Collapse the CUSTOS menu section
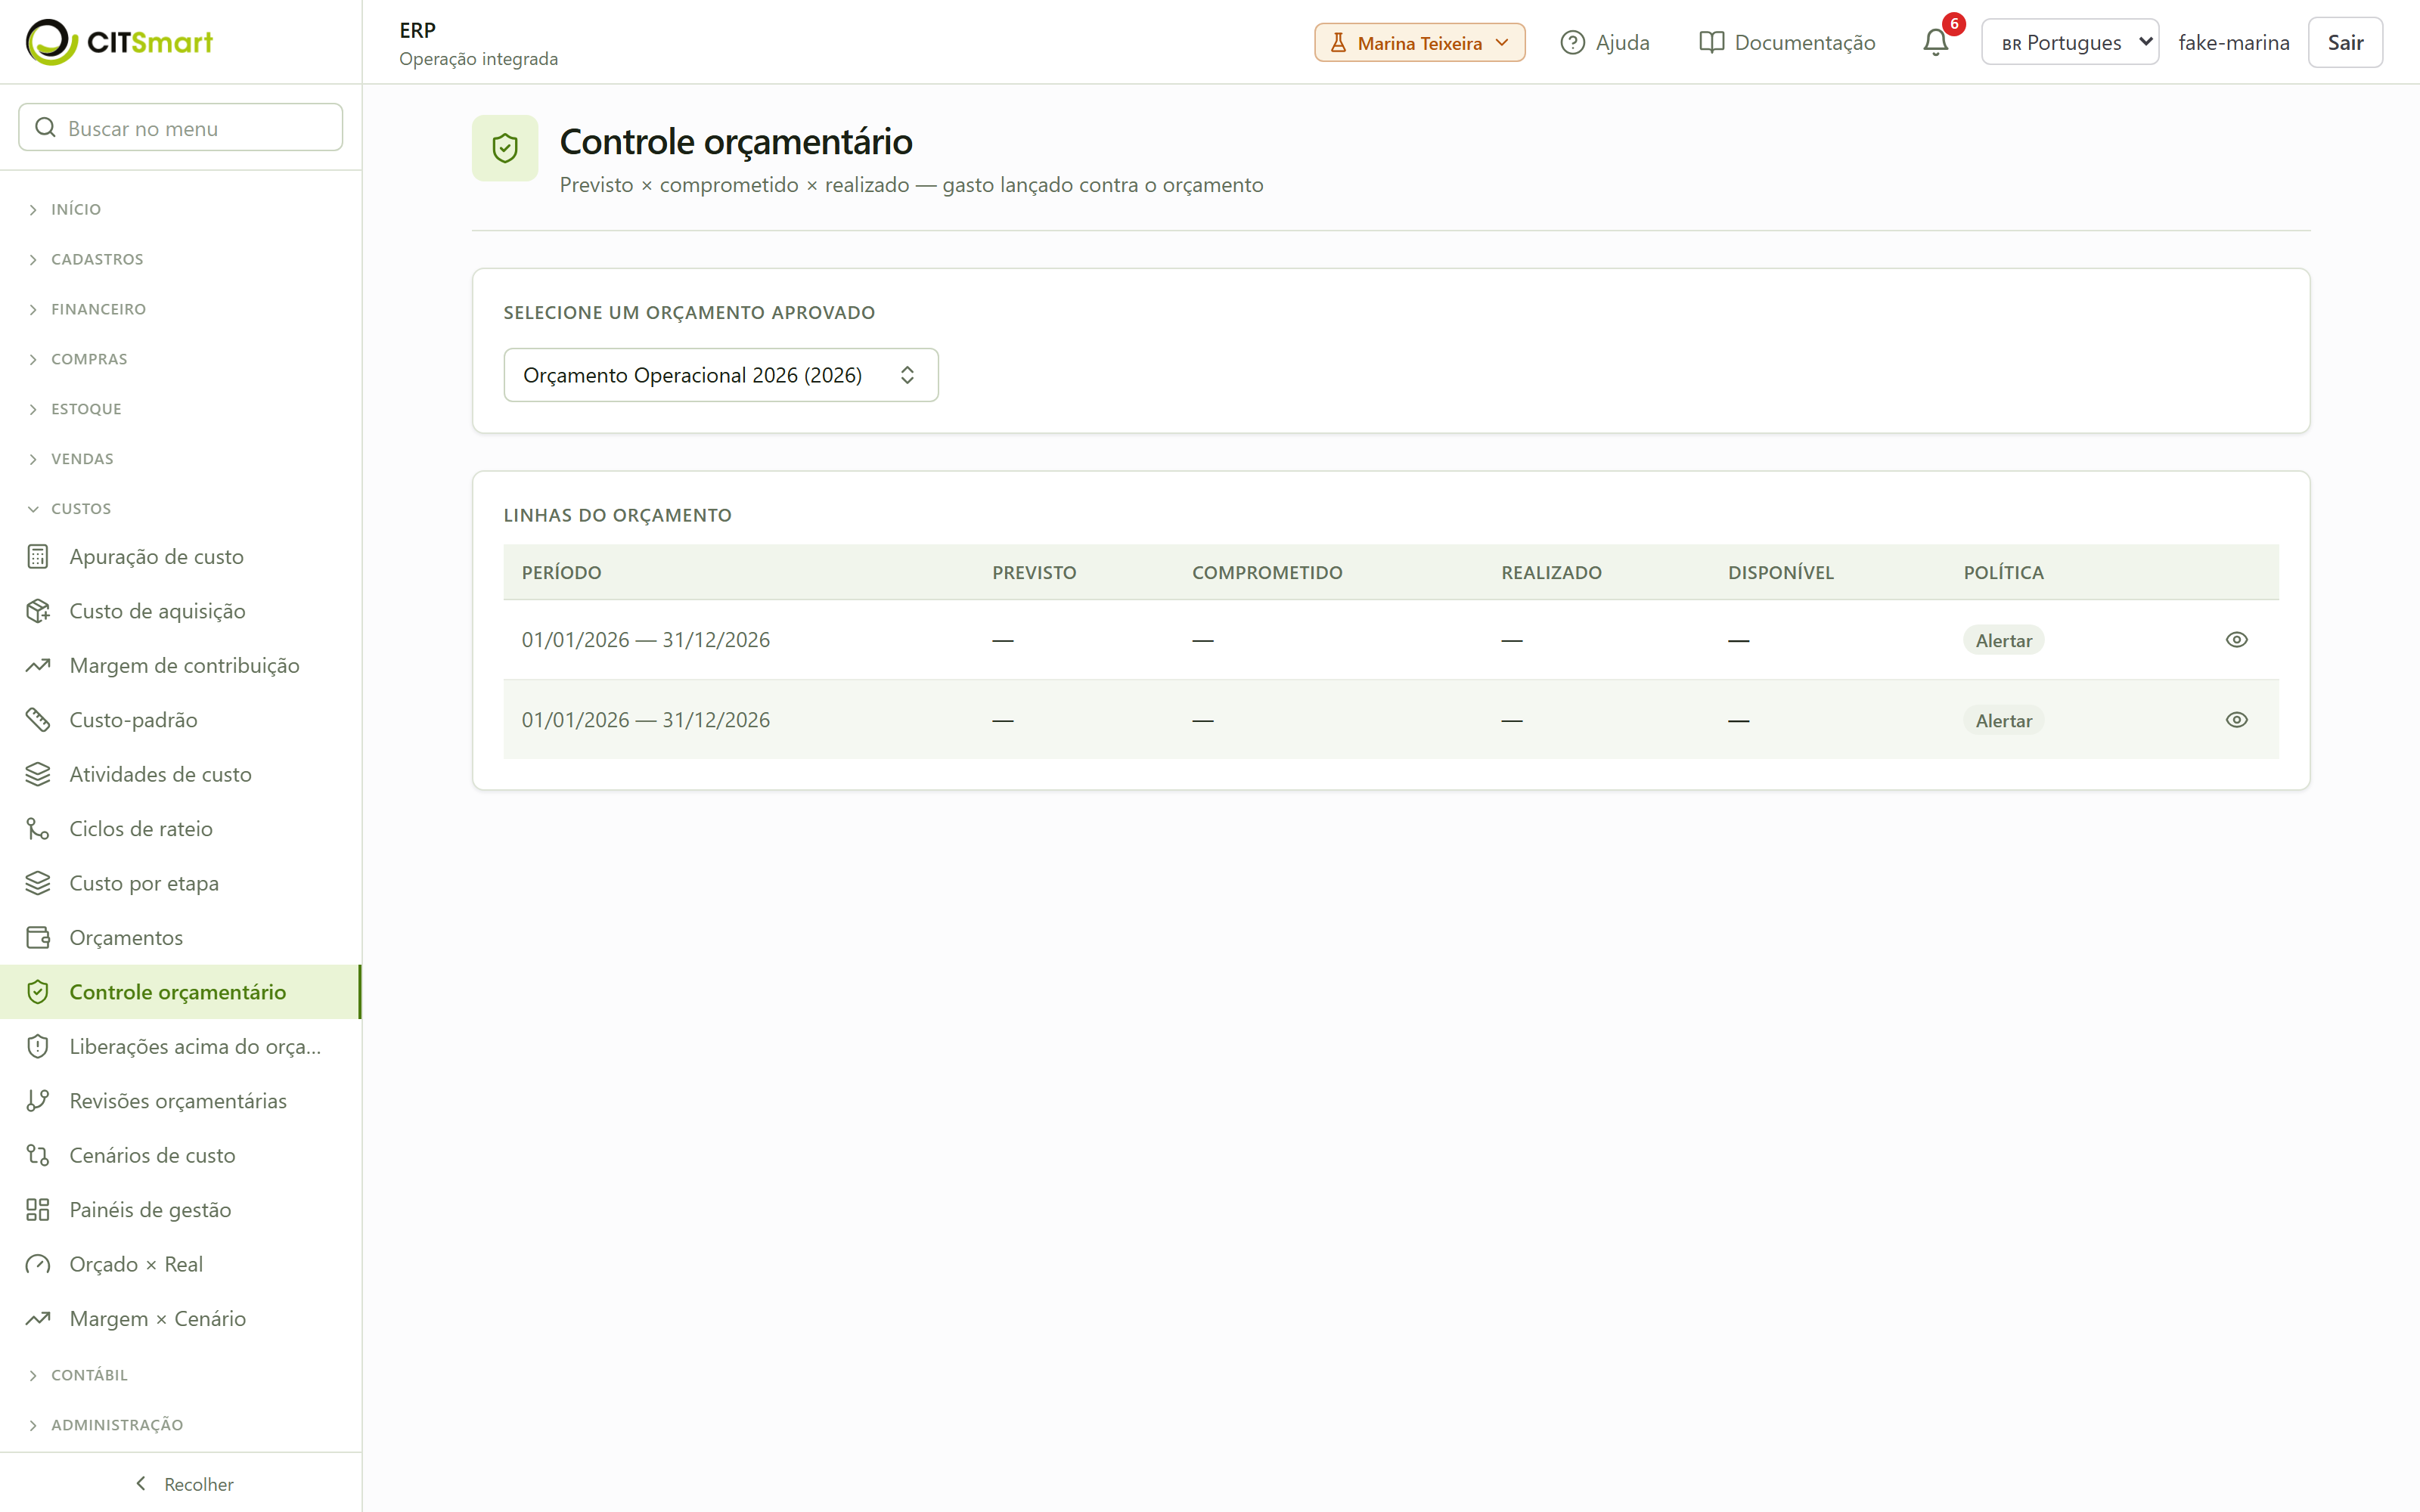Image resolution: width=2420 pixels, height=1512 pixels. click(81, 508)
